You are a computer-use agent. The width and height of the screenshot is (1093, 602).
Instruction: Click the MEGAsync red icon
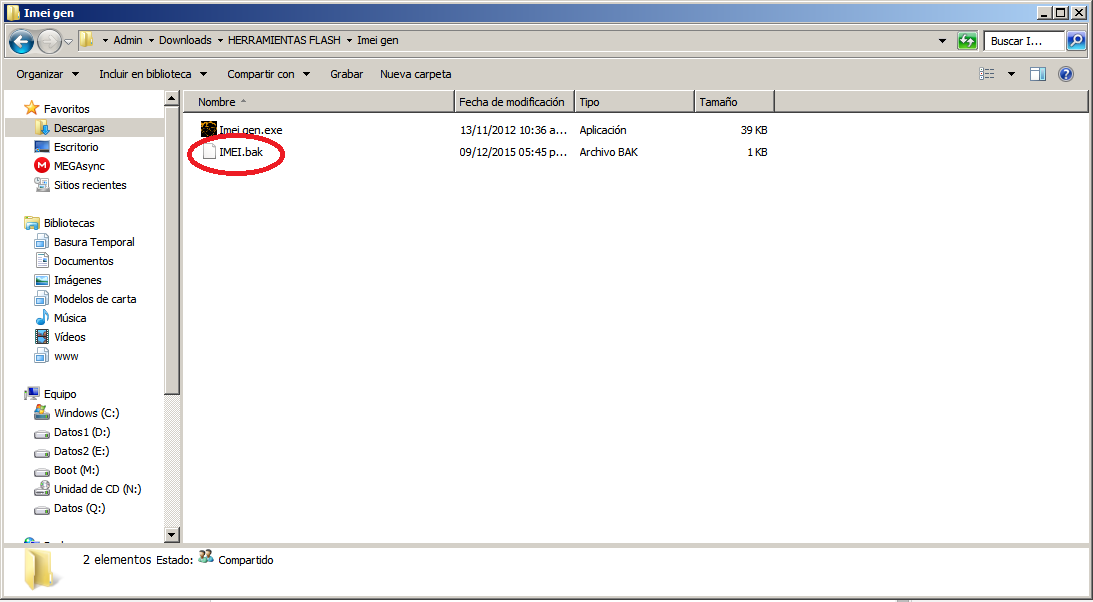pos(42,166)
